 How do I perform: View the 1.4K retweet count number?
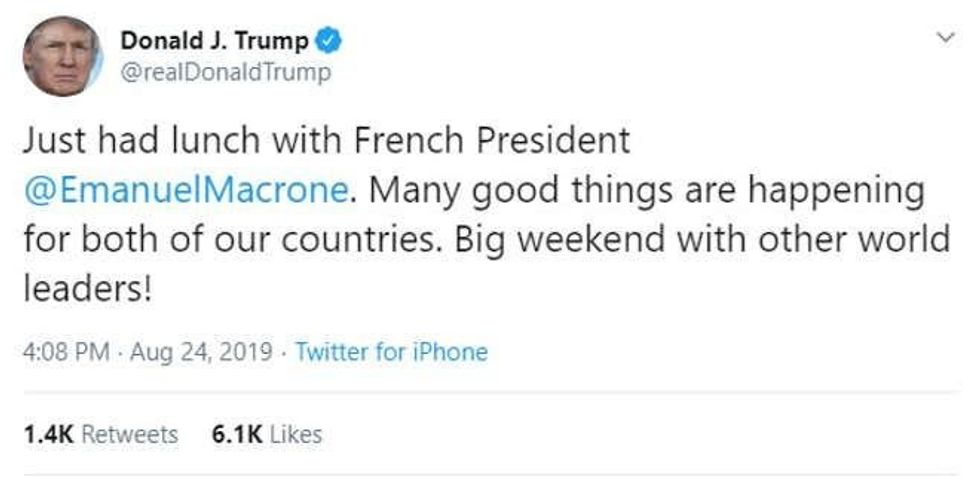click(x=46, y=434)
